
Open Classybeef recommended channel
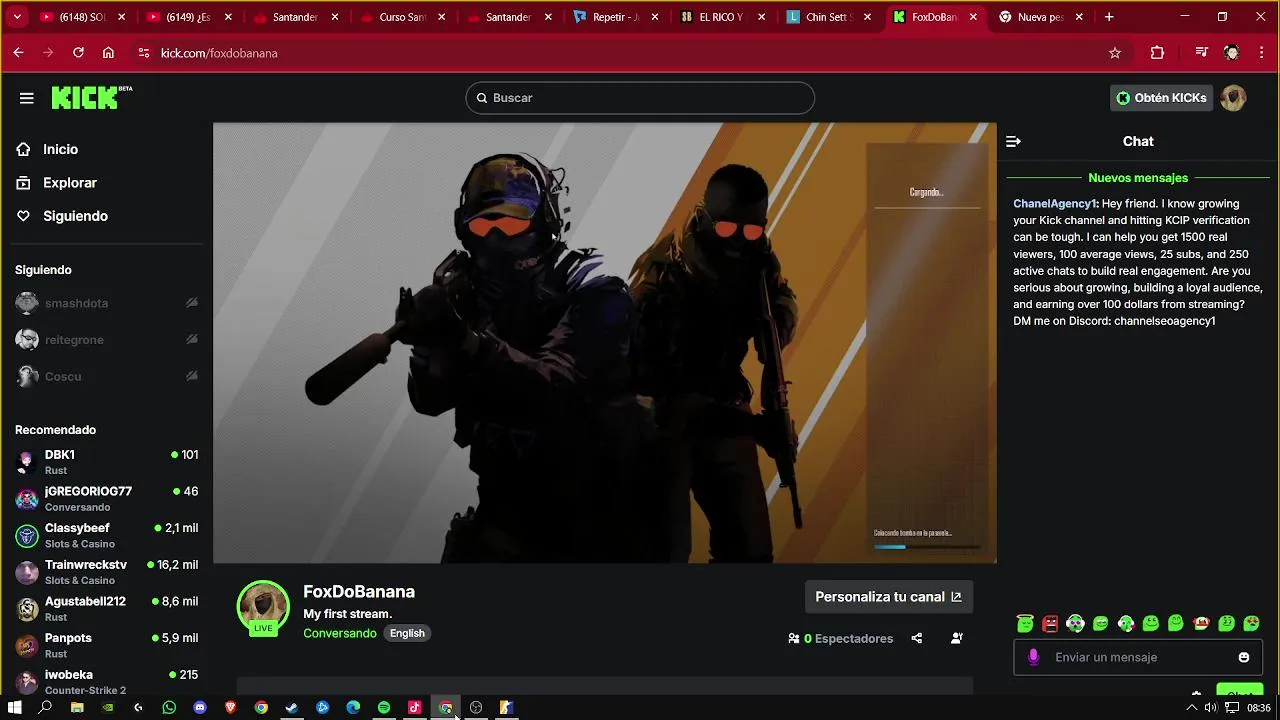click(107, 535)
